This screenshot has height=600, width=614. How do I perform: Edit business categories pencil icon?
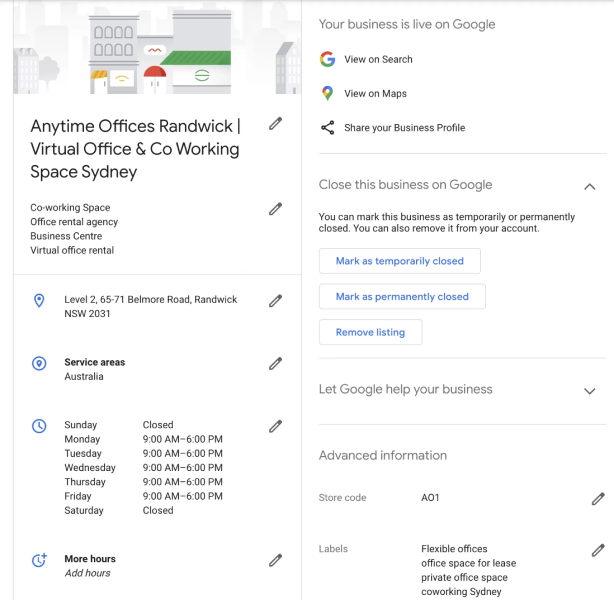275,209
